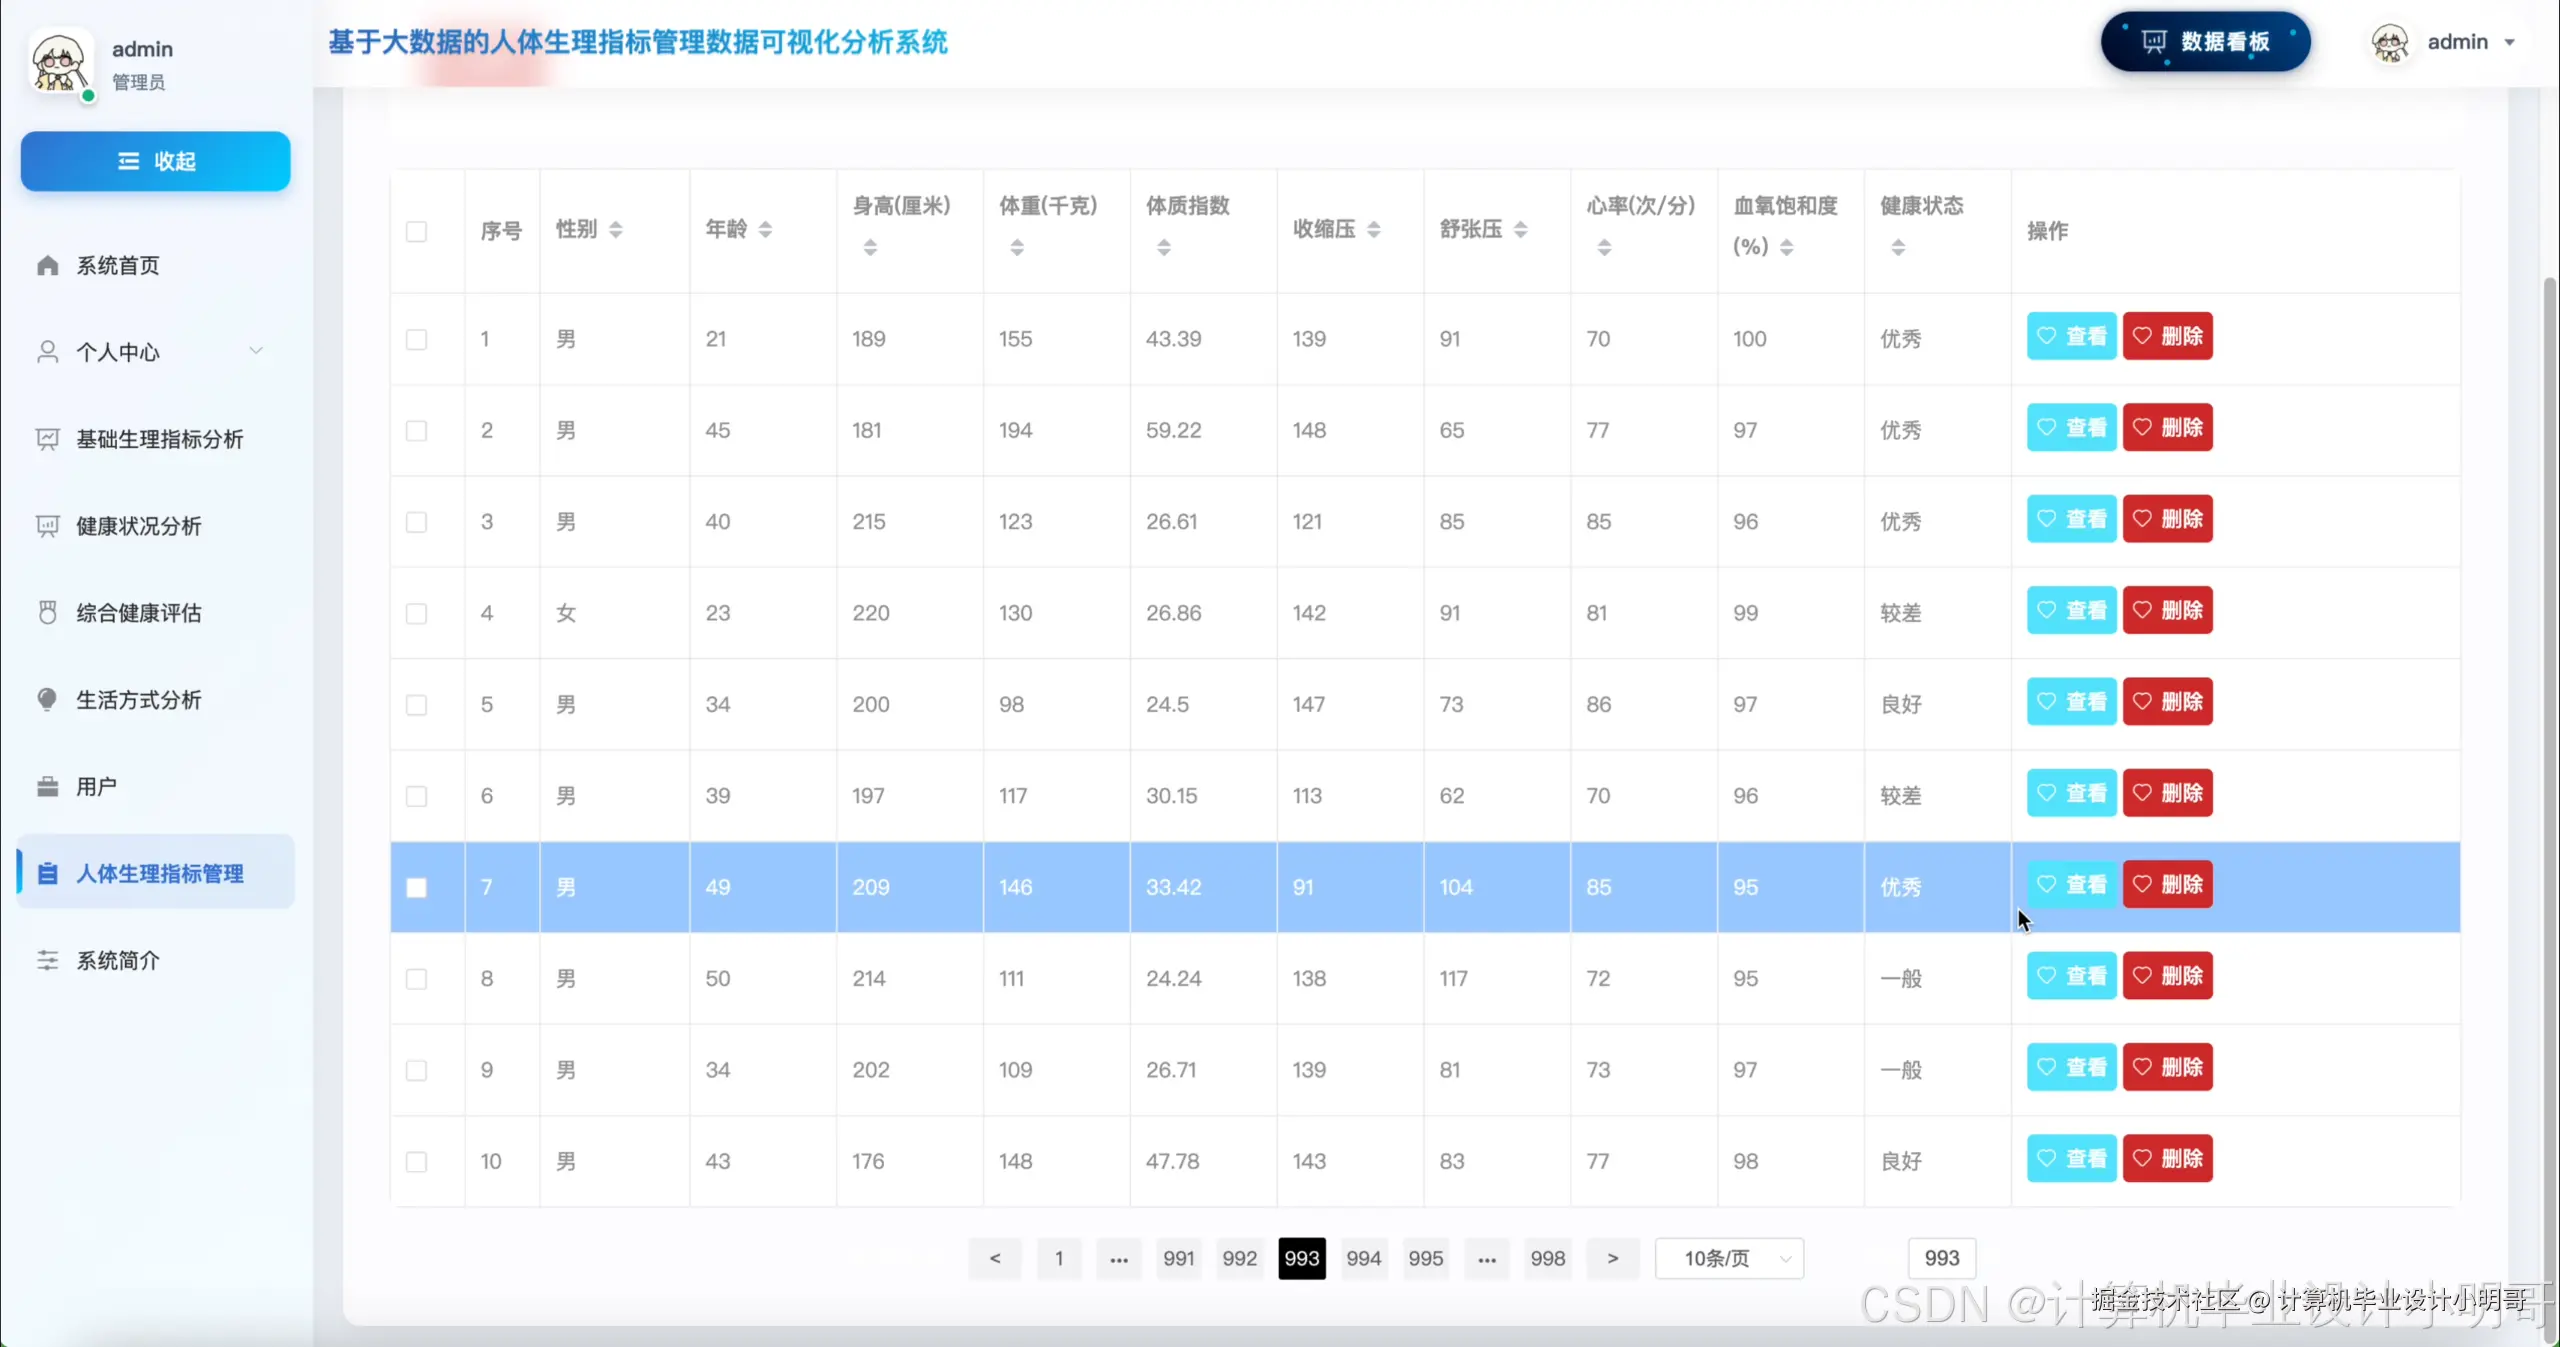Image resolution: width=2560 pixels, height=1347 pixels.
Task: Select the 综合健康评估 badge icon
Action: tap(48, 613)
